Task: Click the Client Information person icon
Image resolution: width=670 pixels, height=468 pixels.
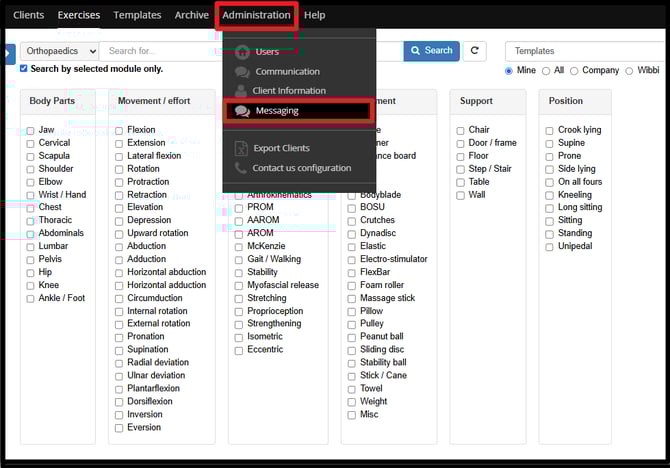Action: 241,91
